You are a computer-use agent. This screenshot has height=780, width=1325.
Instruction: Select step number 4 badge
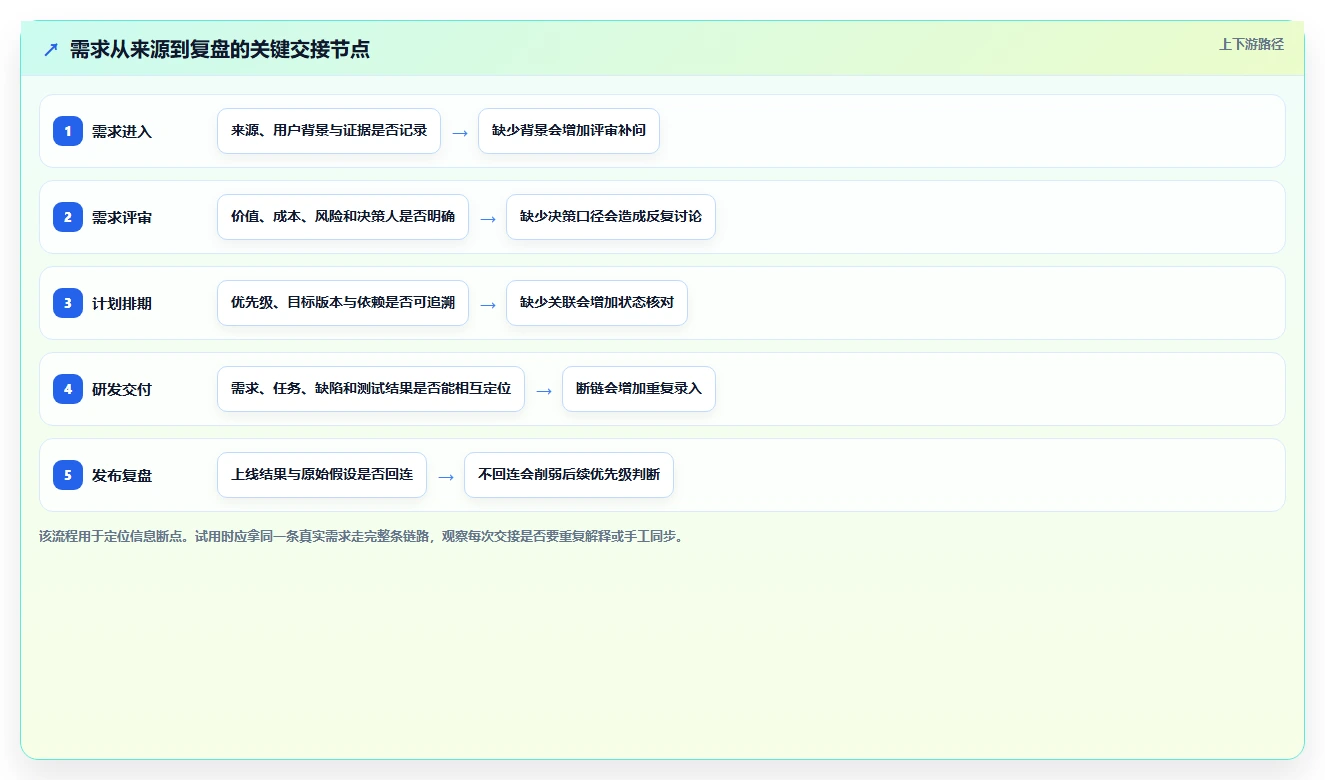[x=68, y=389]
